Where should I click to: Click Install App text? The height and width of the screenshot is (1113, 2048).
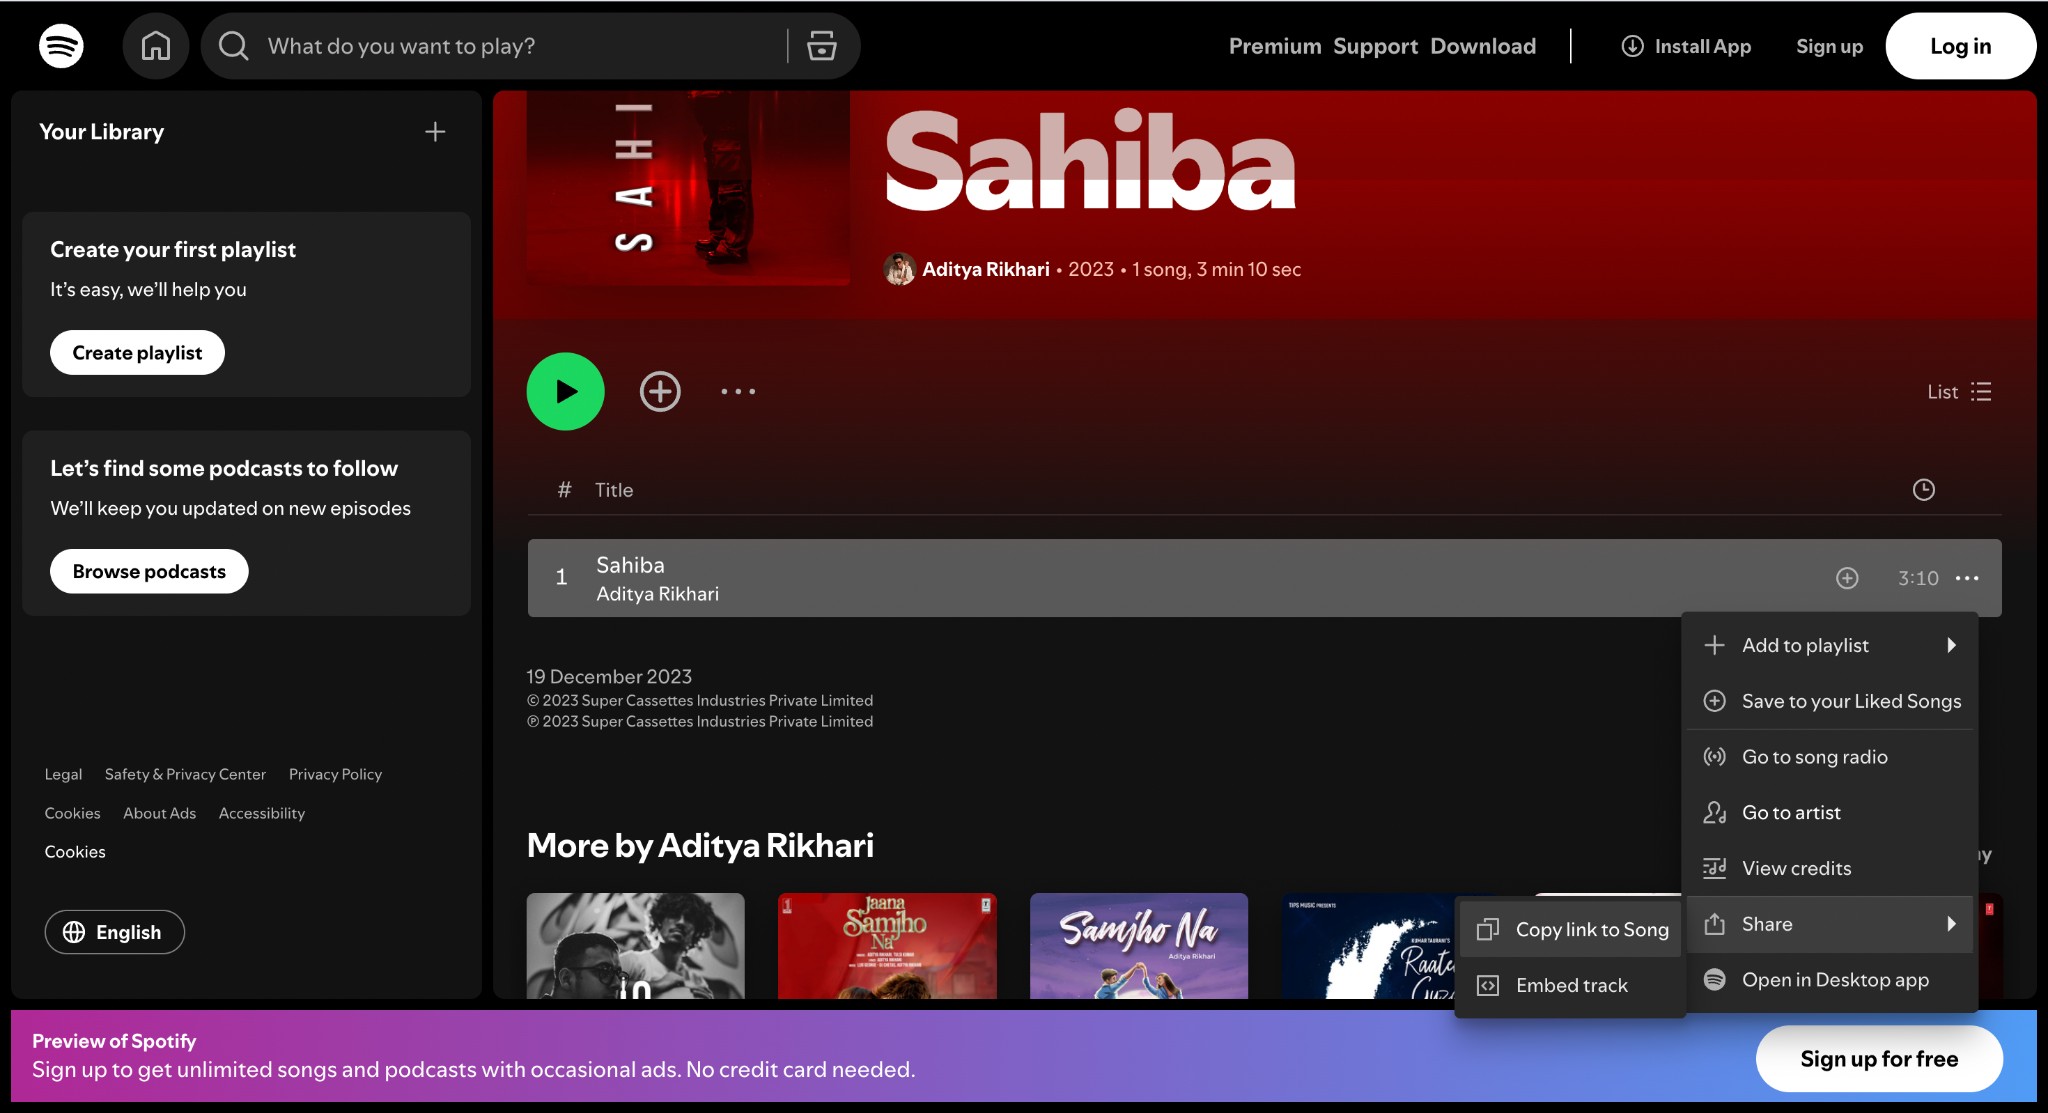click(x=1703, y=46)
